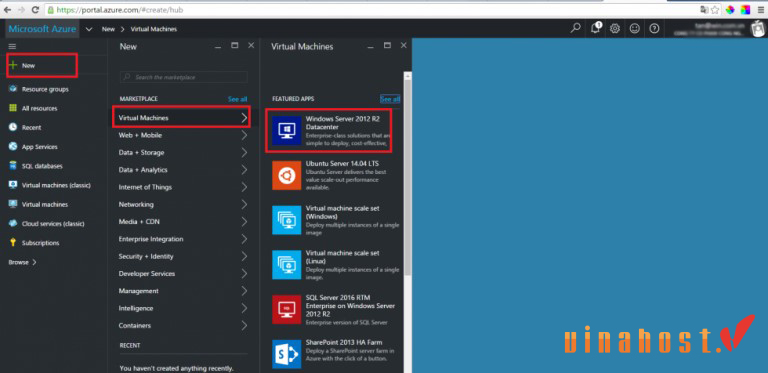Click the green plus New icon
Image resolution: width=768 pixels, height=373 pixels.
[x=13, y=65]
